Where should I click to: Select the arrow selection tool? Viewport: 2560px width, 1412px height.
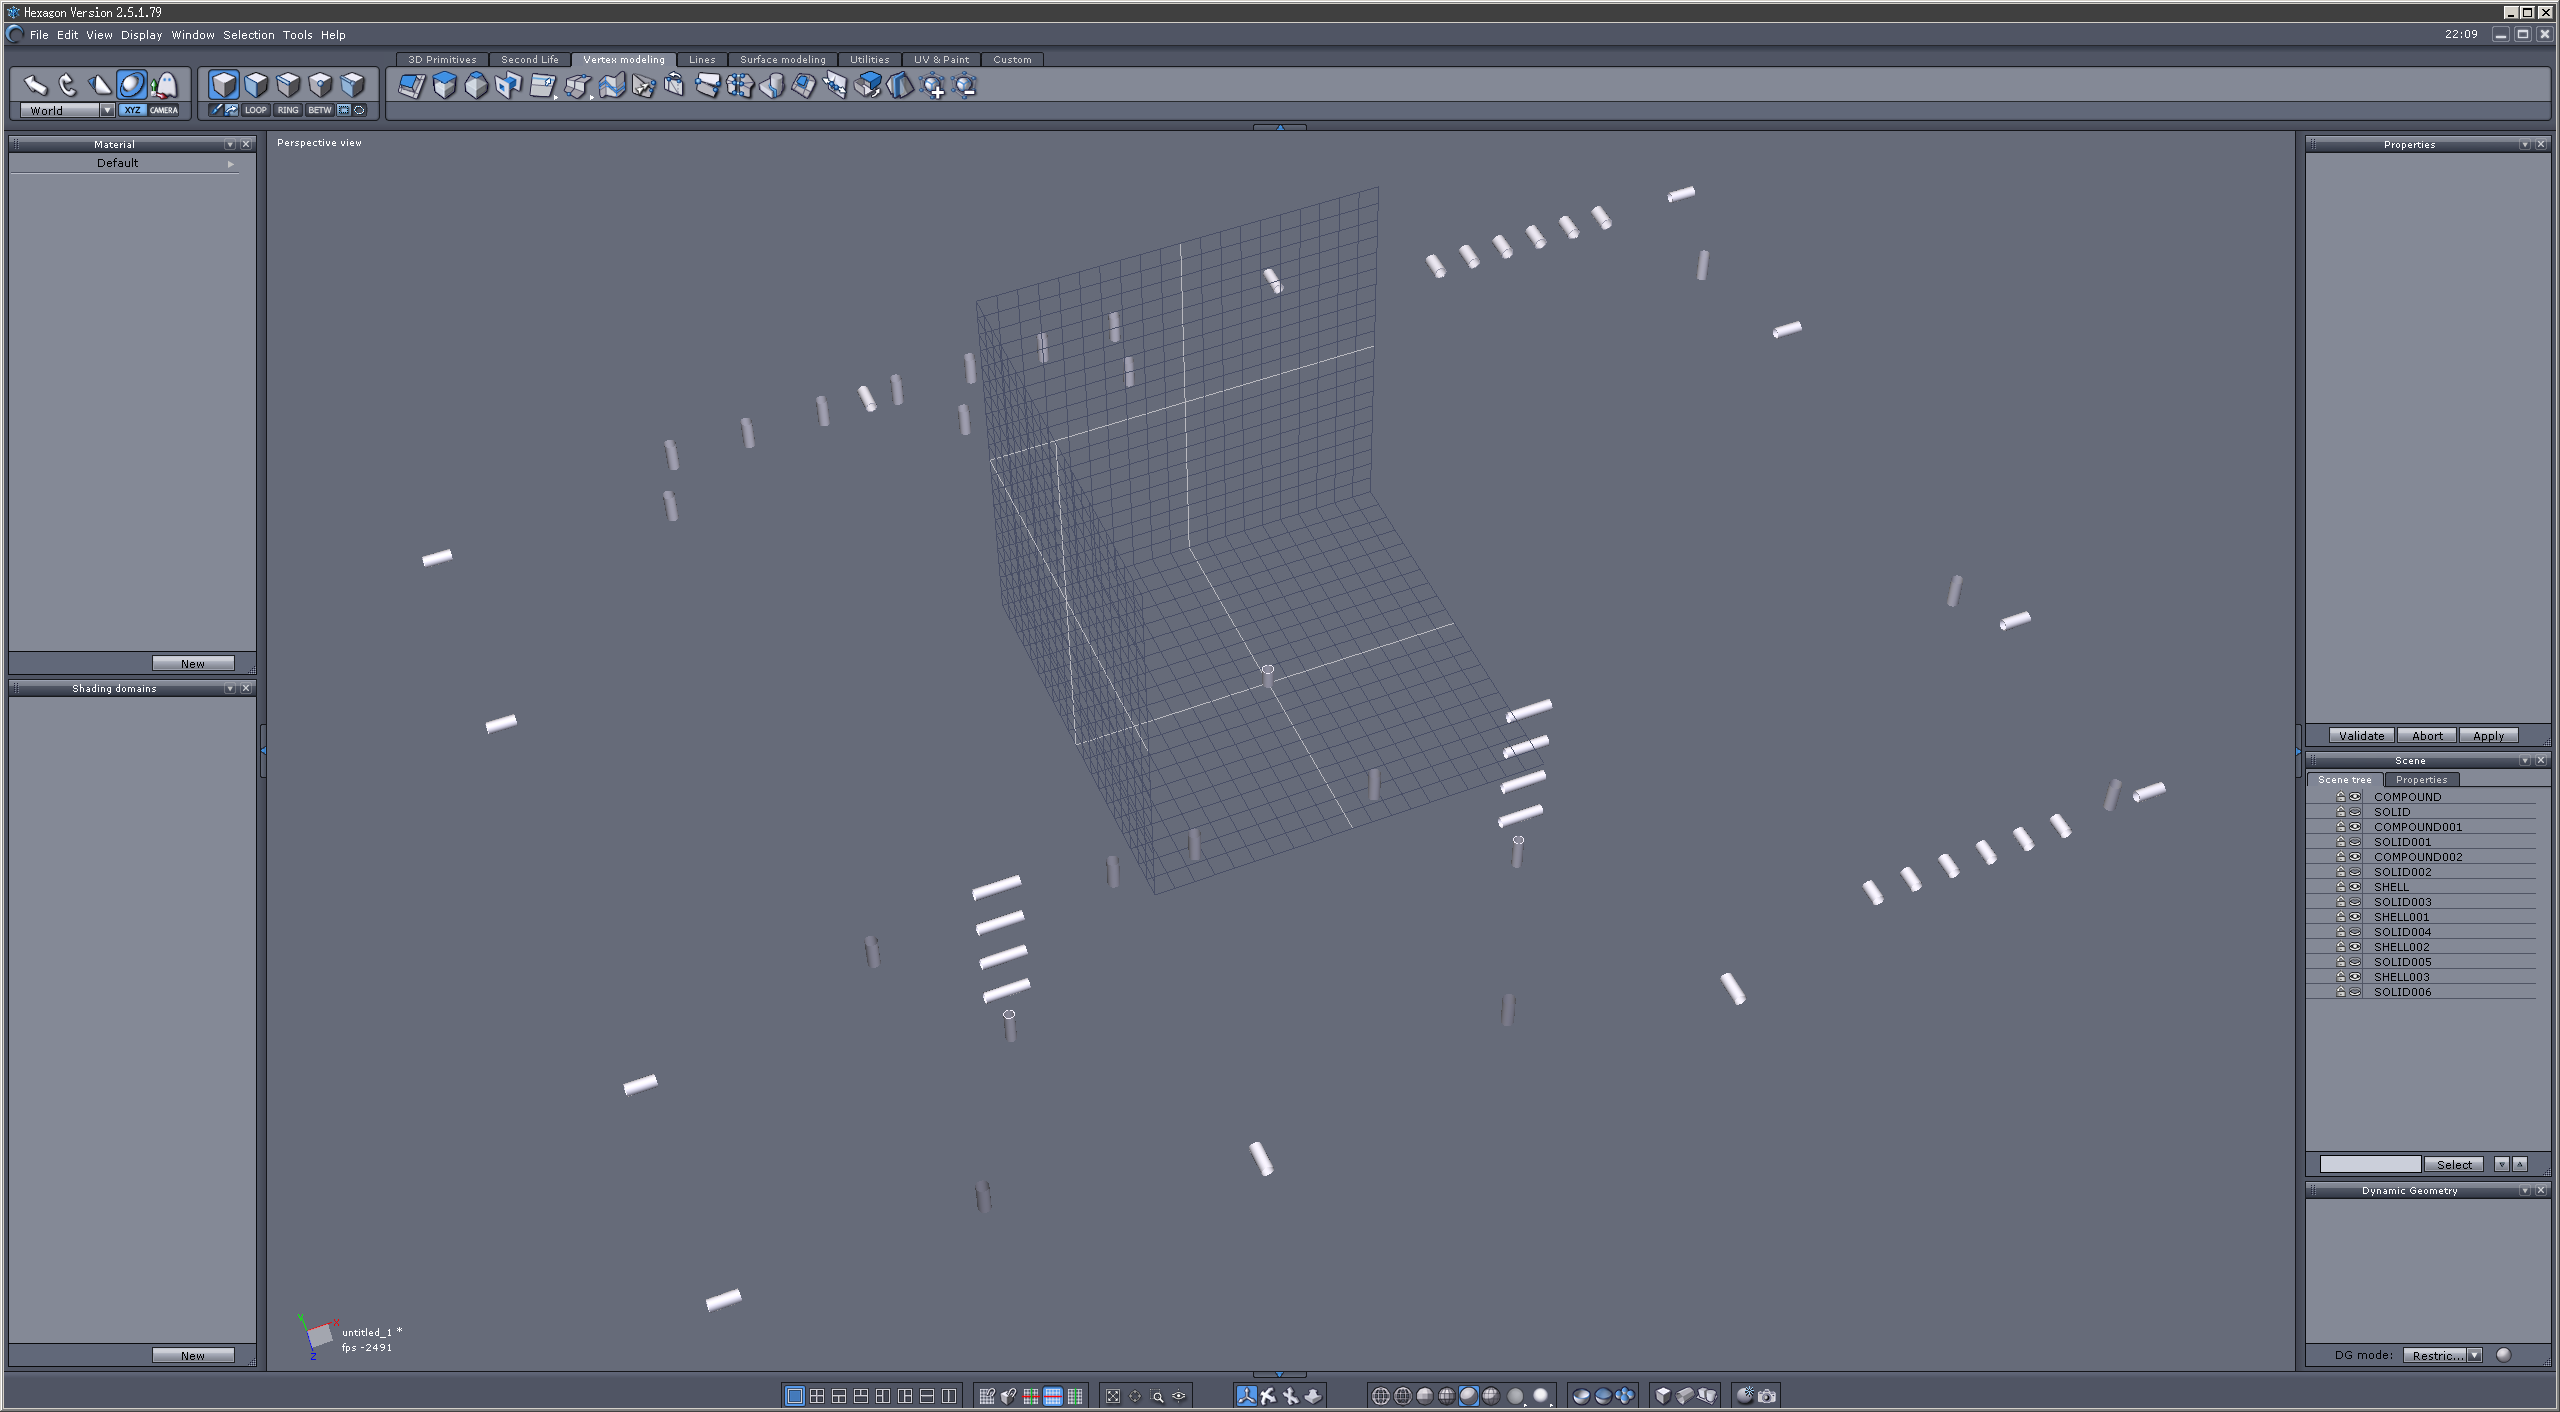click(x=36, y=85)
